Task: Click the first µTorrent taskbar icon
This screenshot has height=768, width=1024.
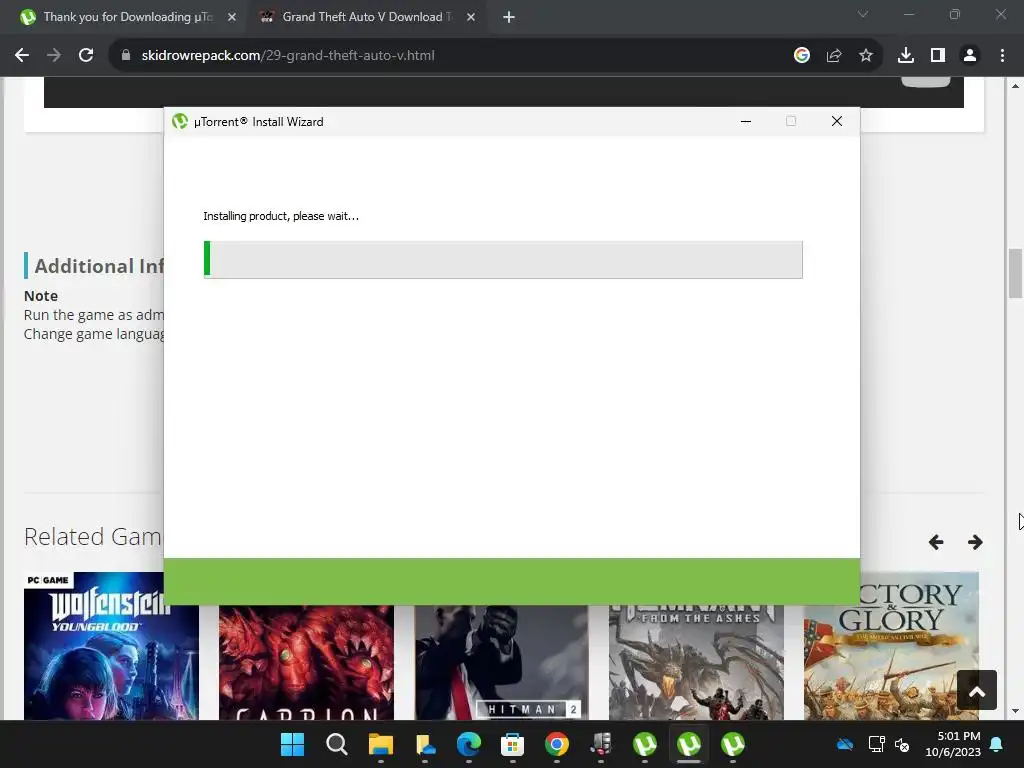Action: 645,744
